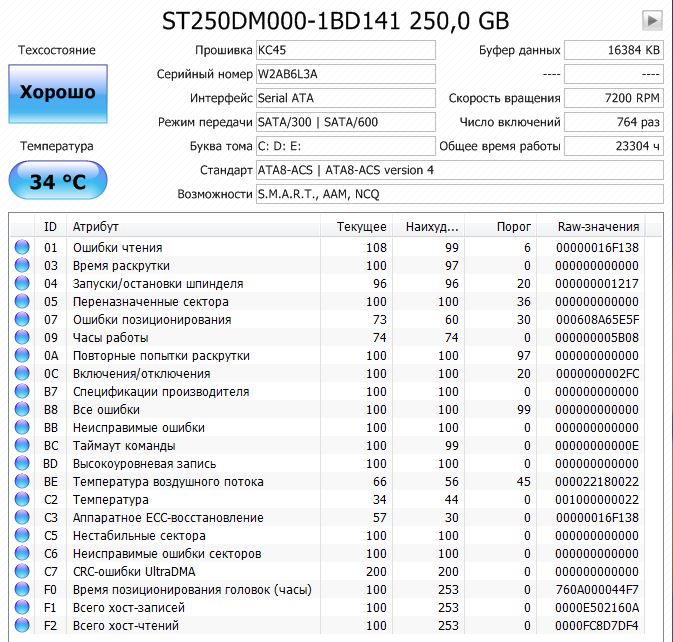Image resolution: width=673 pixels, height=642 pixels.
Task: Click the Прошивка field showing KC45
Action: pos(346,50)
